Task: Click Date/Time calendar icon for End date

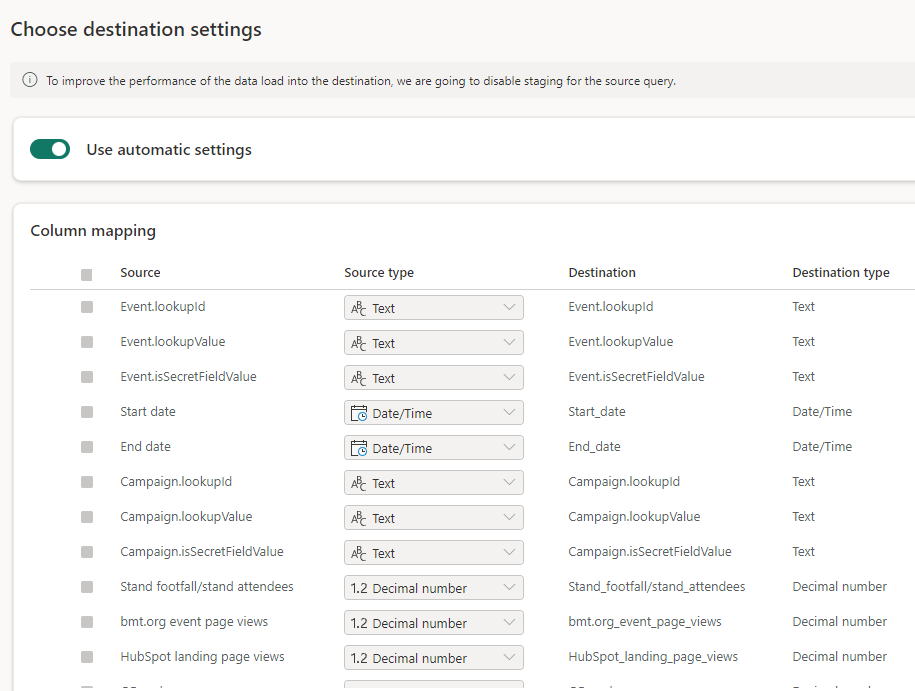Action: pos(359,448)
